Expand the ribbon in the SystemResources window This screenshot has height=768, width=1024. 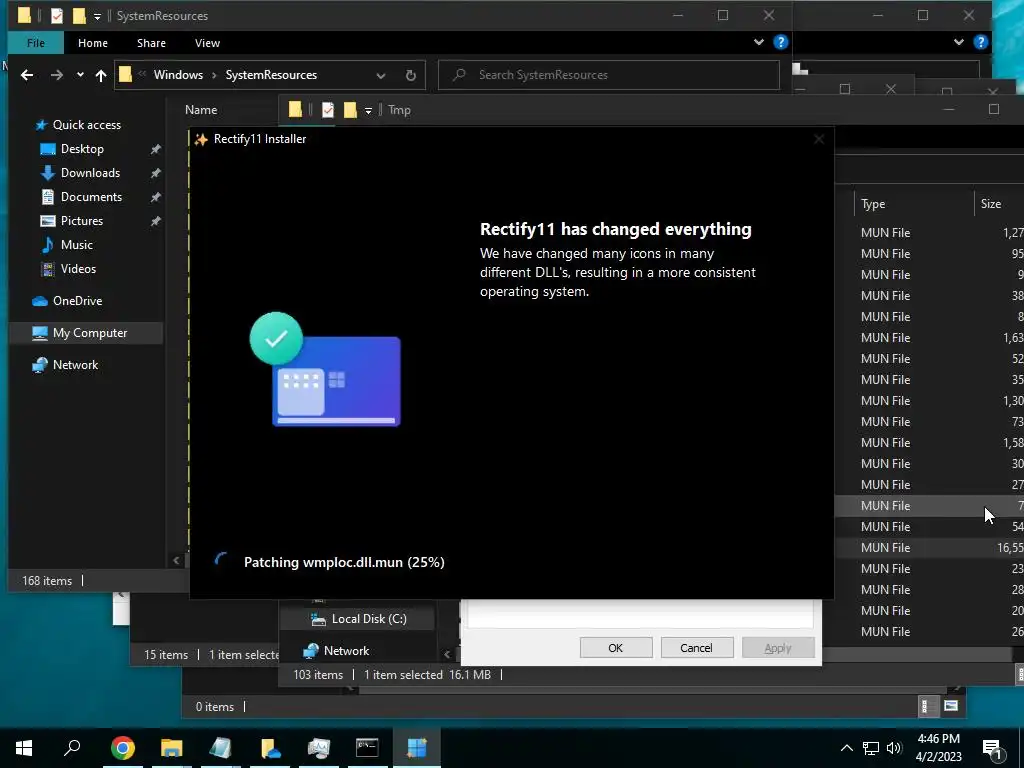coord(759,42)
